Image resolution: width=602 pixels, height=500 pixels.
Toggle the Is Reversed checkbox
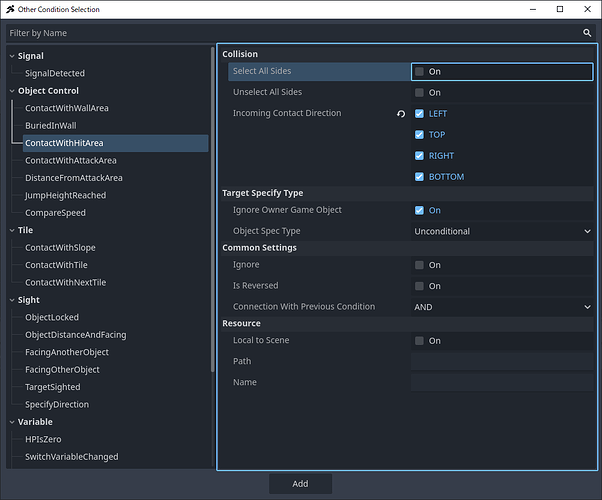point(420,286)
